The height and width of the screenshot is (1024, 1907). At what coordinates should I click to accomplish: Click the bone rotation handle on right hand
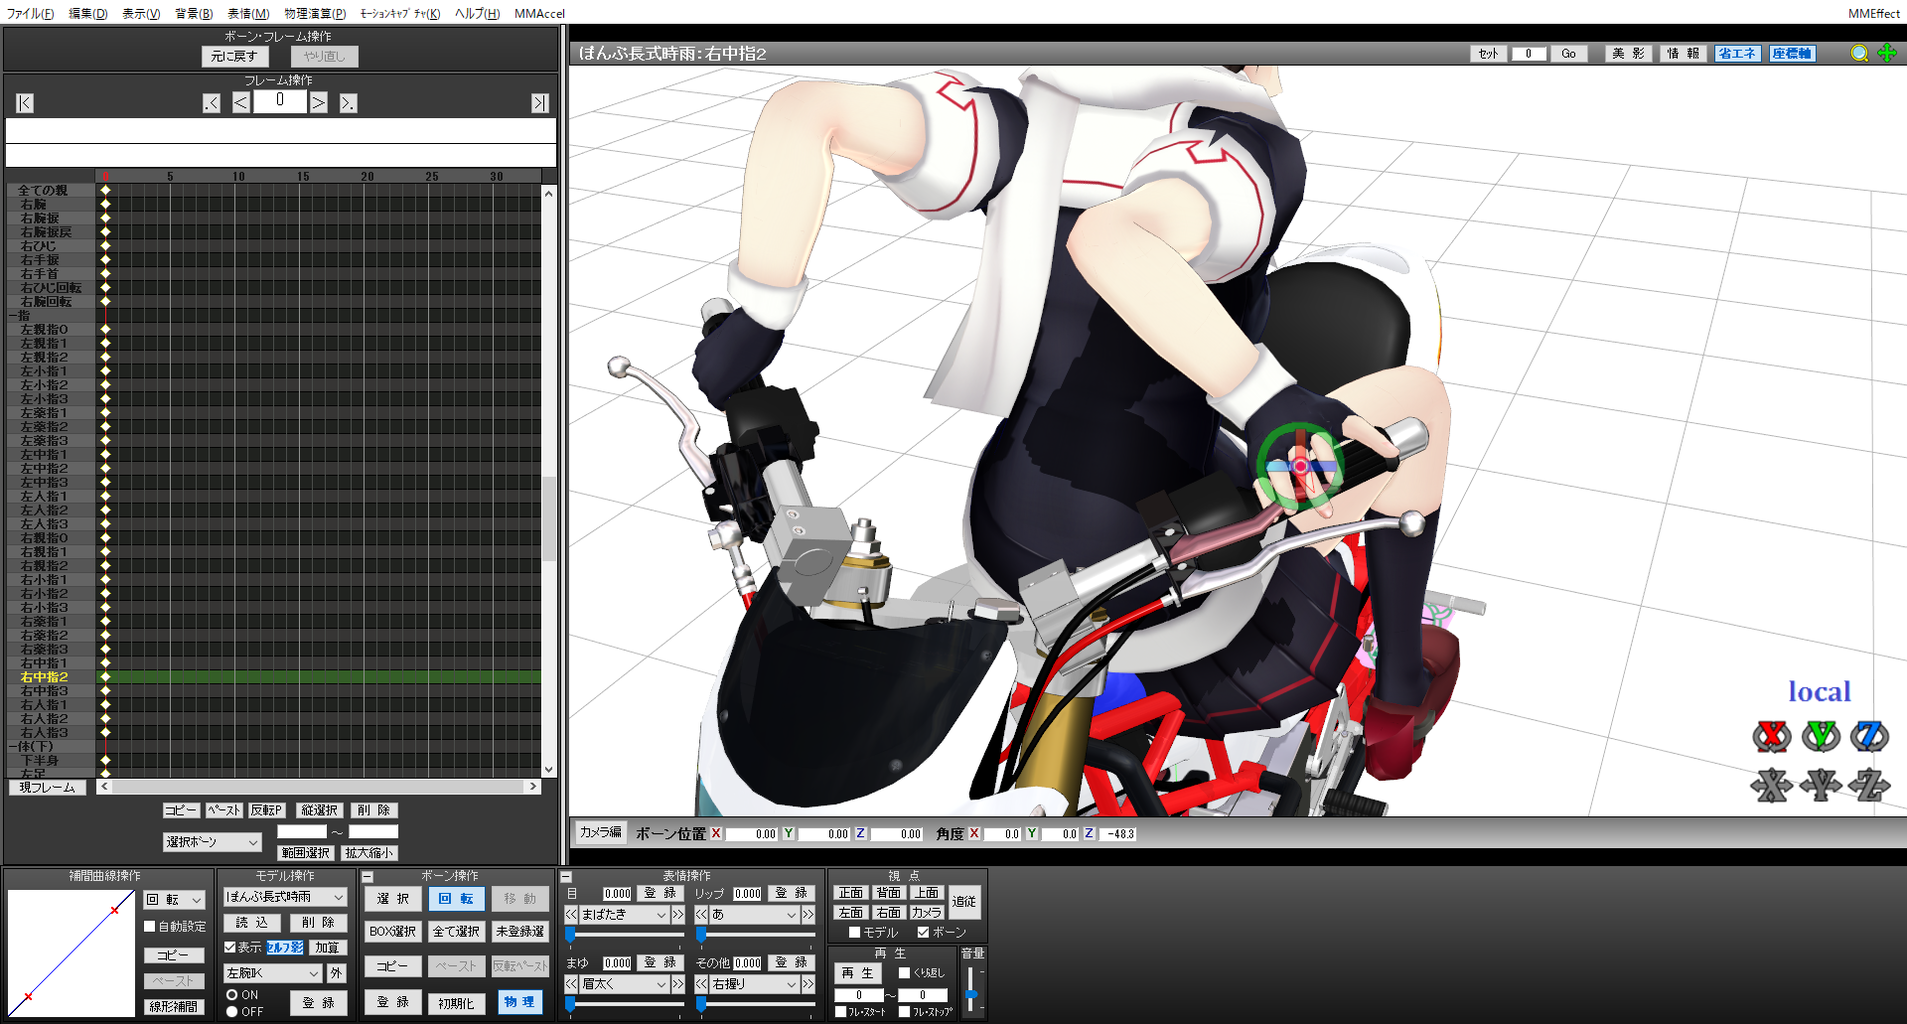pyautogui.click(x=1300, y=466)
